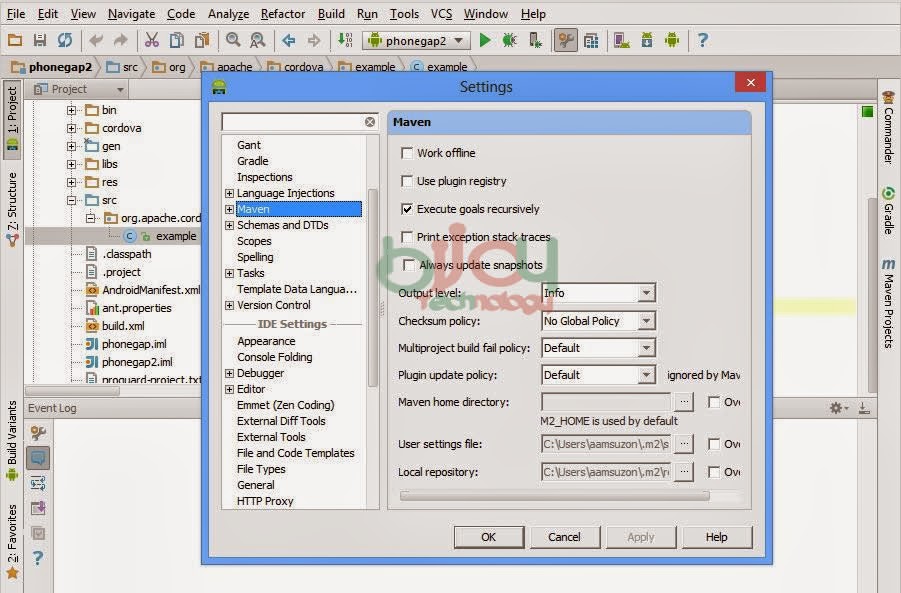Browse for Maven home directory
Viewport: 901px width, 593px height.
click(x=684, y=402)
